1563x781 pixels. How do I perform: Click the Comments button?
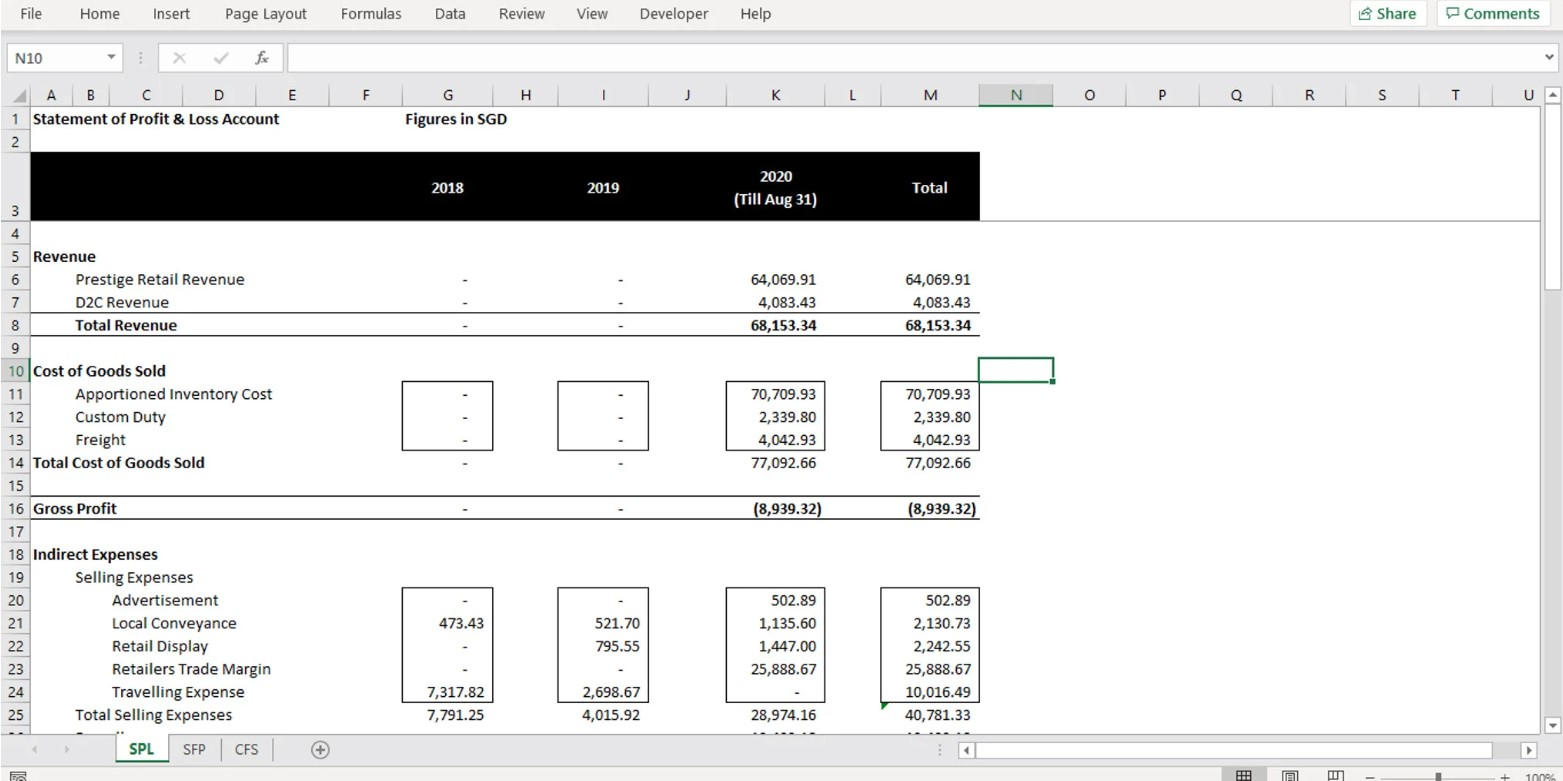[1493, 14]
